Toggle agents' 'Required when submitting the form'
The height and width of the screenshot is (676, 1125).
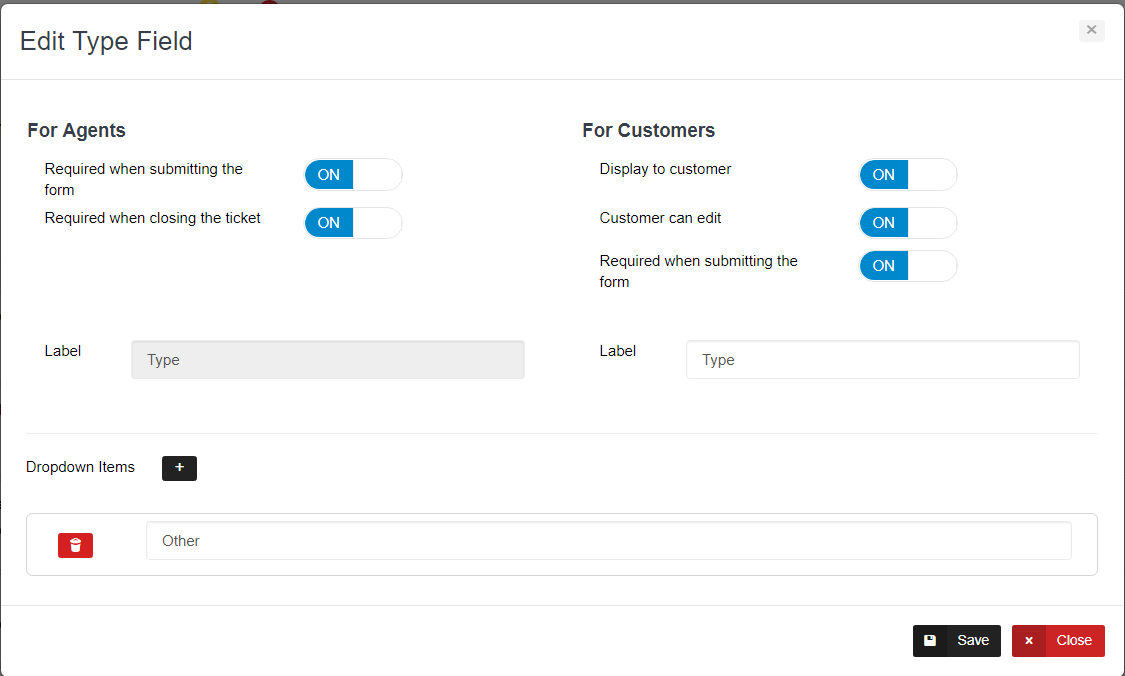[x=353, y=175]
